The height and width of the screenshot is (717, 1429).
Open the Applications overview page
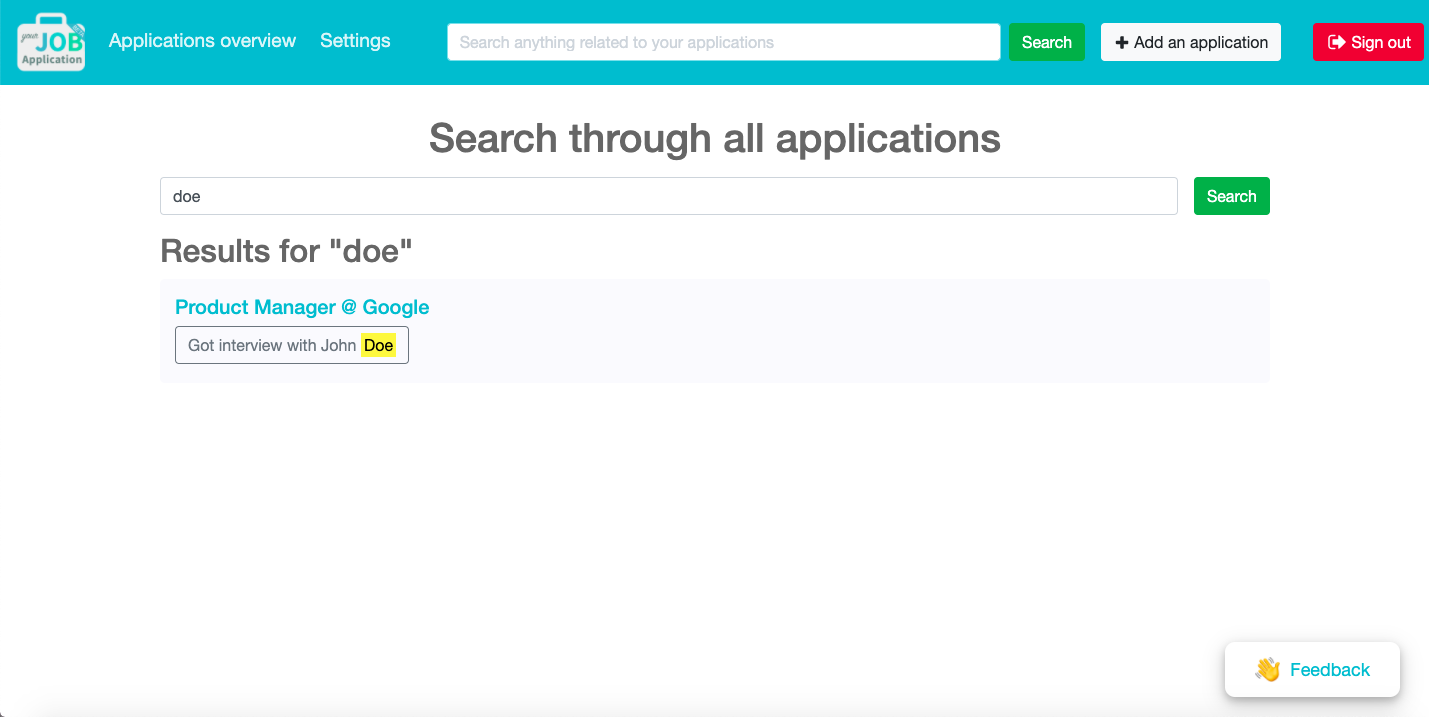tap(202, 40)
